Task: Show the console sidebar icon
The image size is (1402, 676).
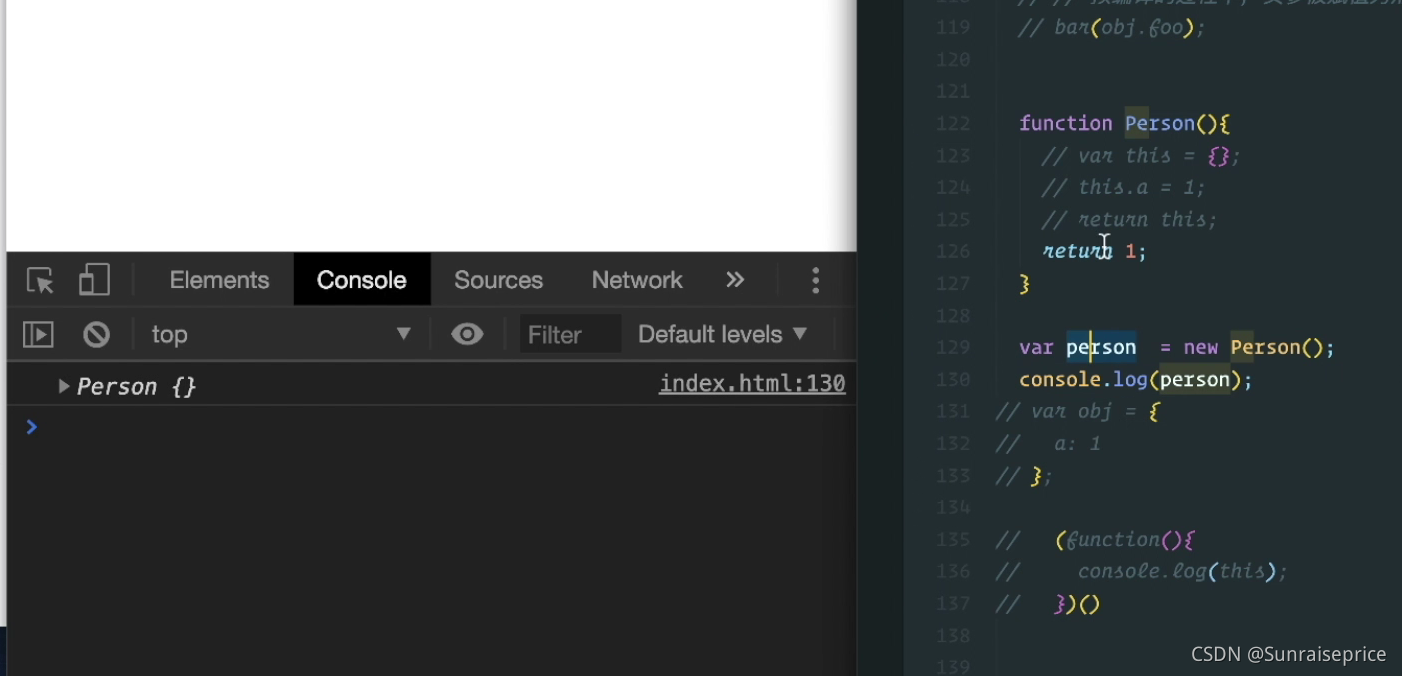Action: pyautogui.click(x=38, y=334)
